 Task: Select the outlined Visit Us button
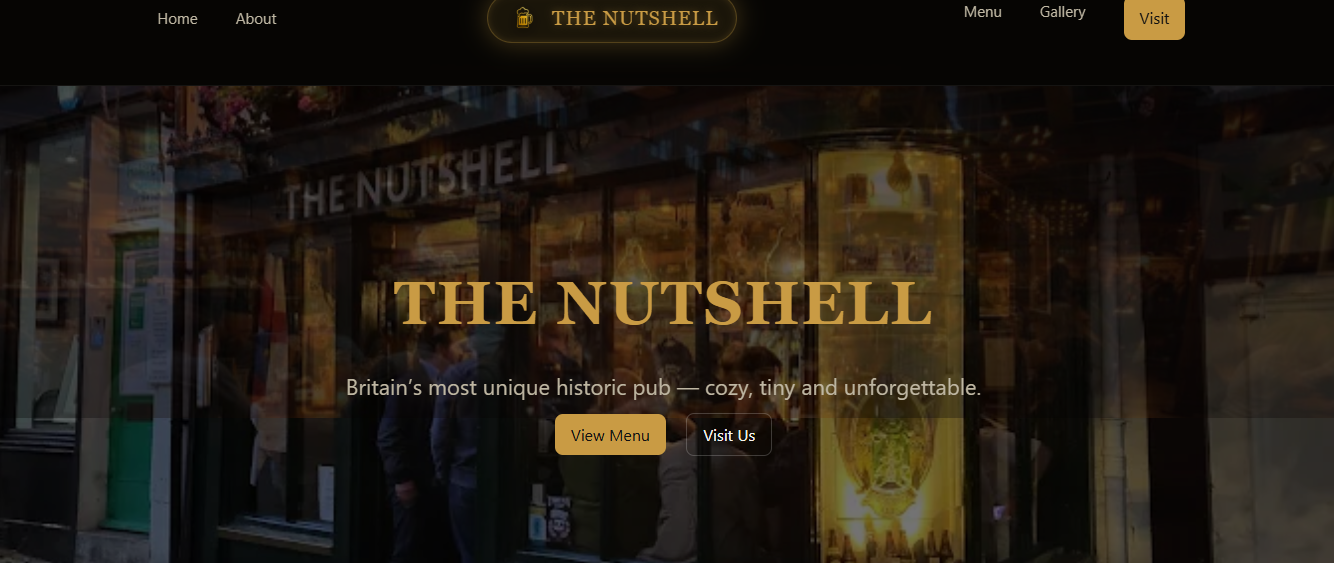[729, 435]
